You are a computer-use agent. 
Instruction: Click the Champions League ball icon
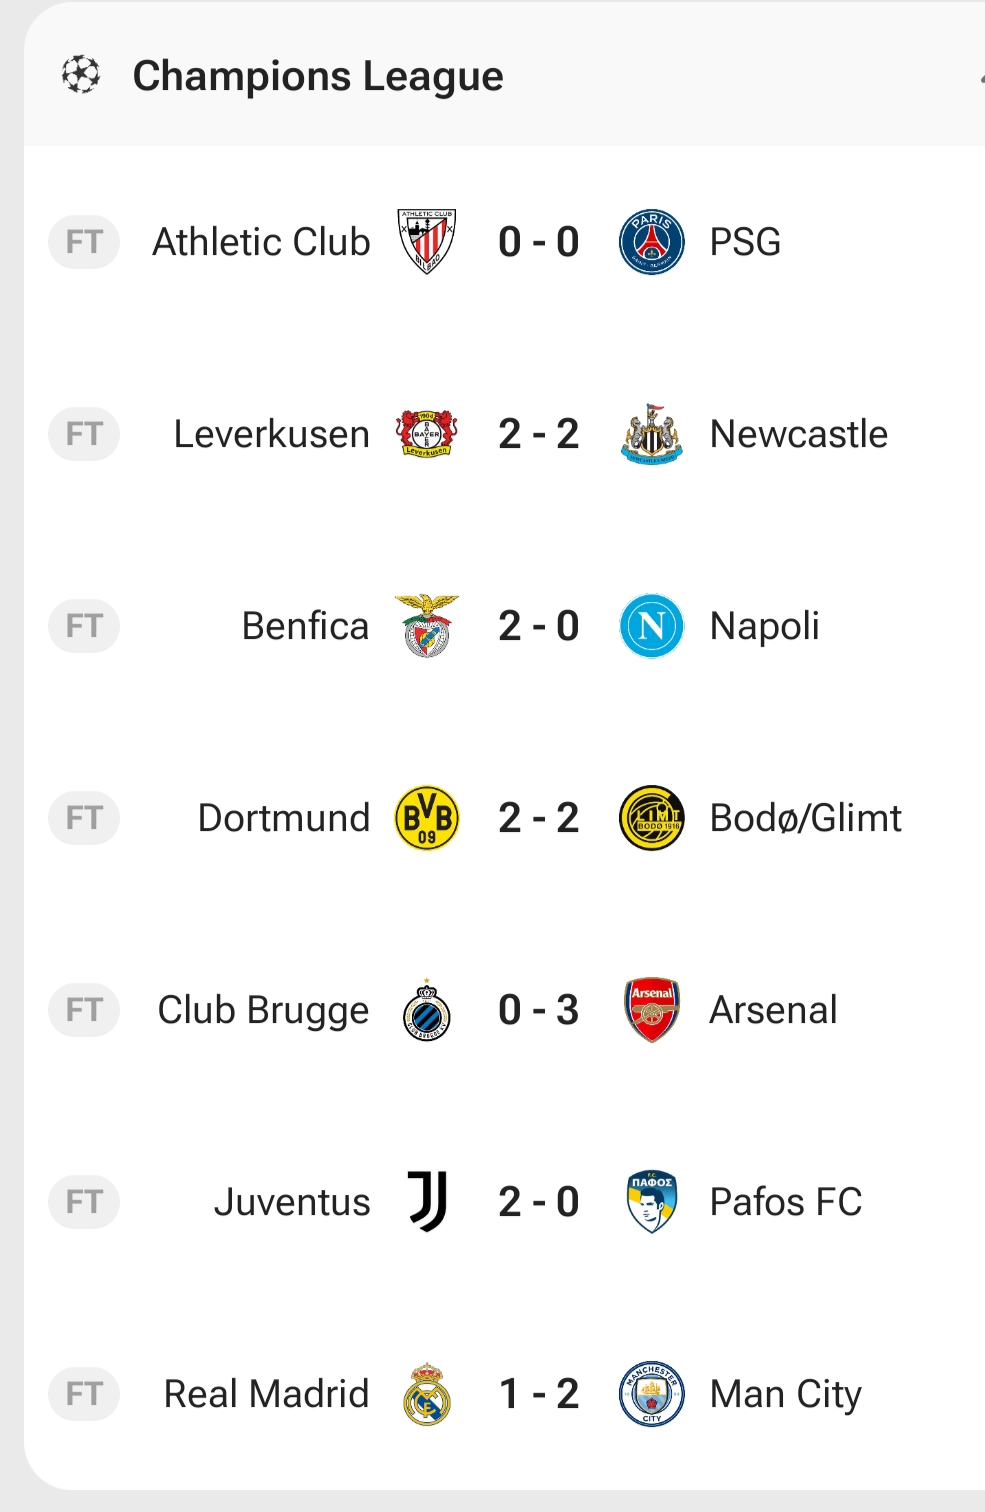[81, 75]
